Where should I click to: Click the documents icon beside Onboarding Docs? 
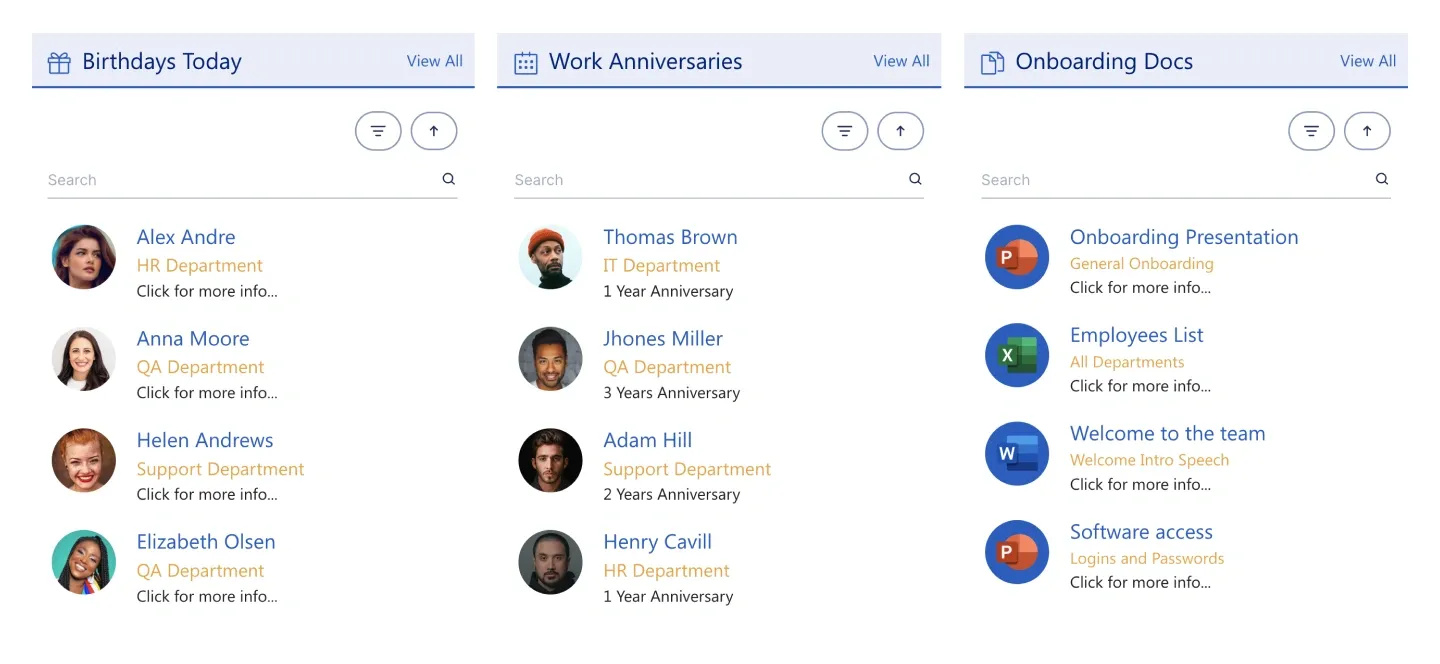click(x=992, y=63)
